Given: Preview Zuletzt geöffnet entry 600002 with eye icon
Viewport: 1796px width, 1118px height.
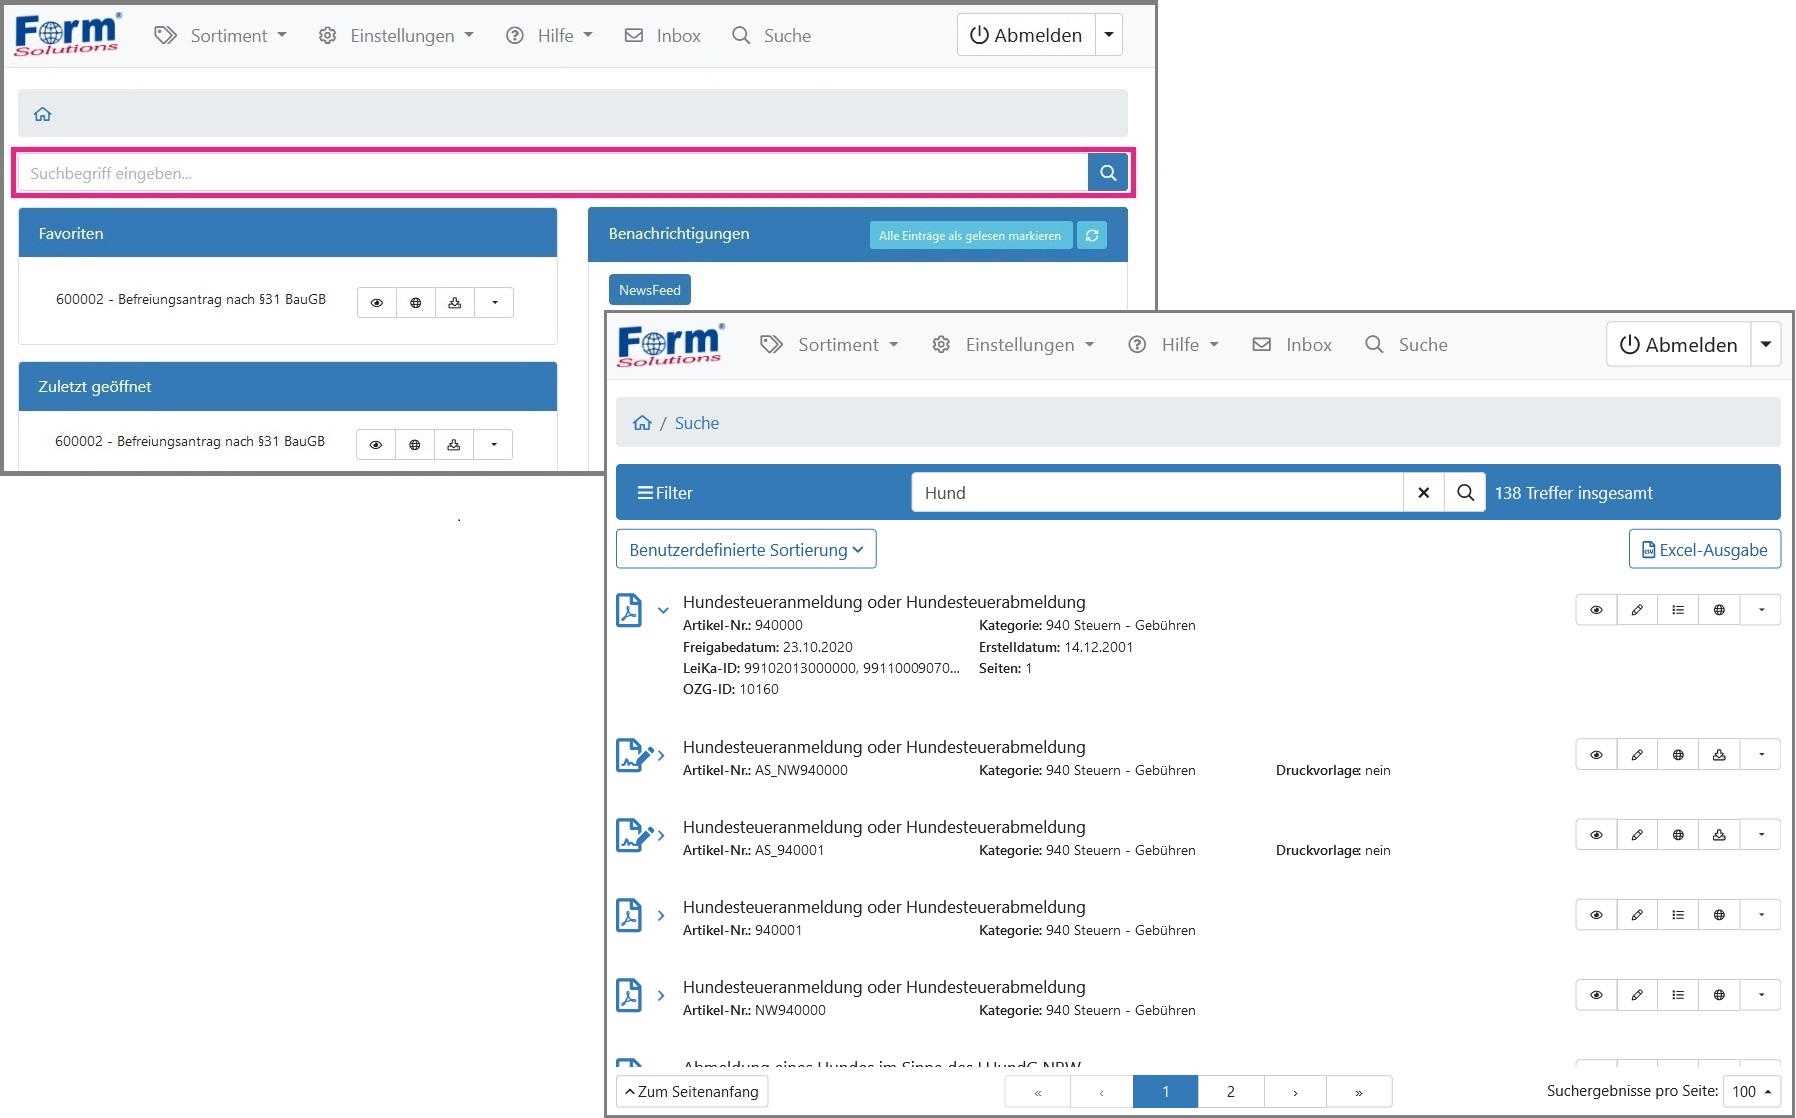Looking at the screenshot, I should (376, 444).
